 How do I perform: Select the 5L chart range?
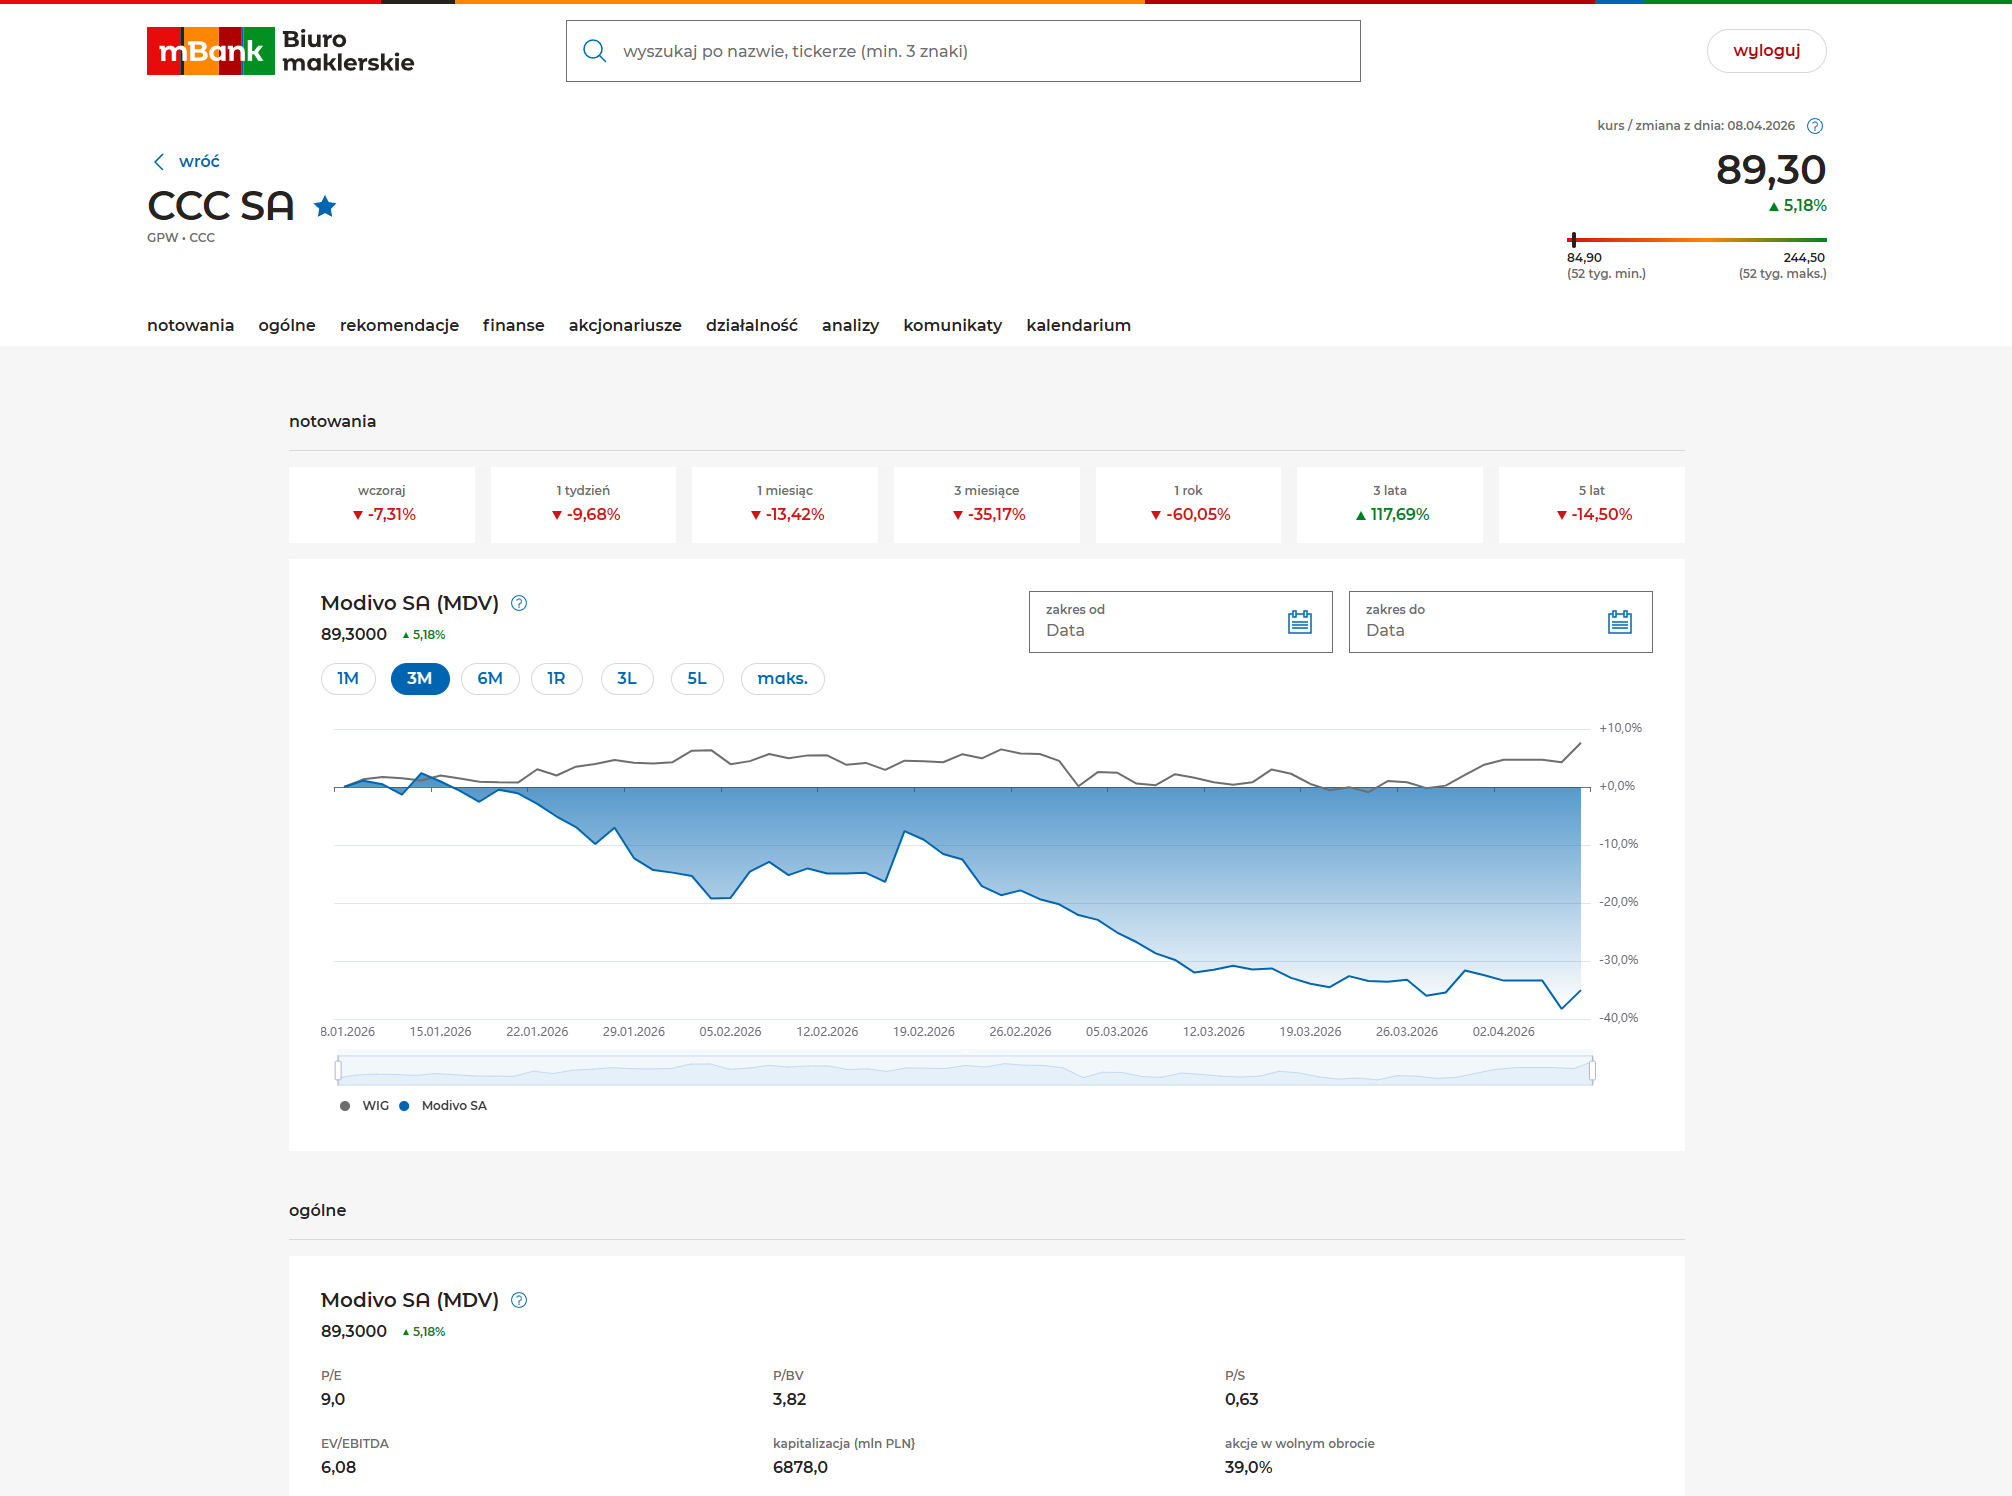pos(697,679)
